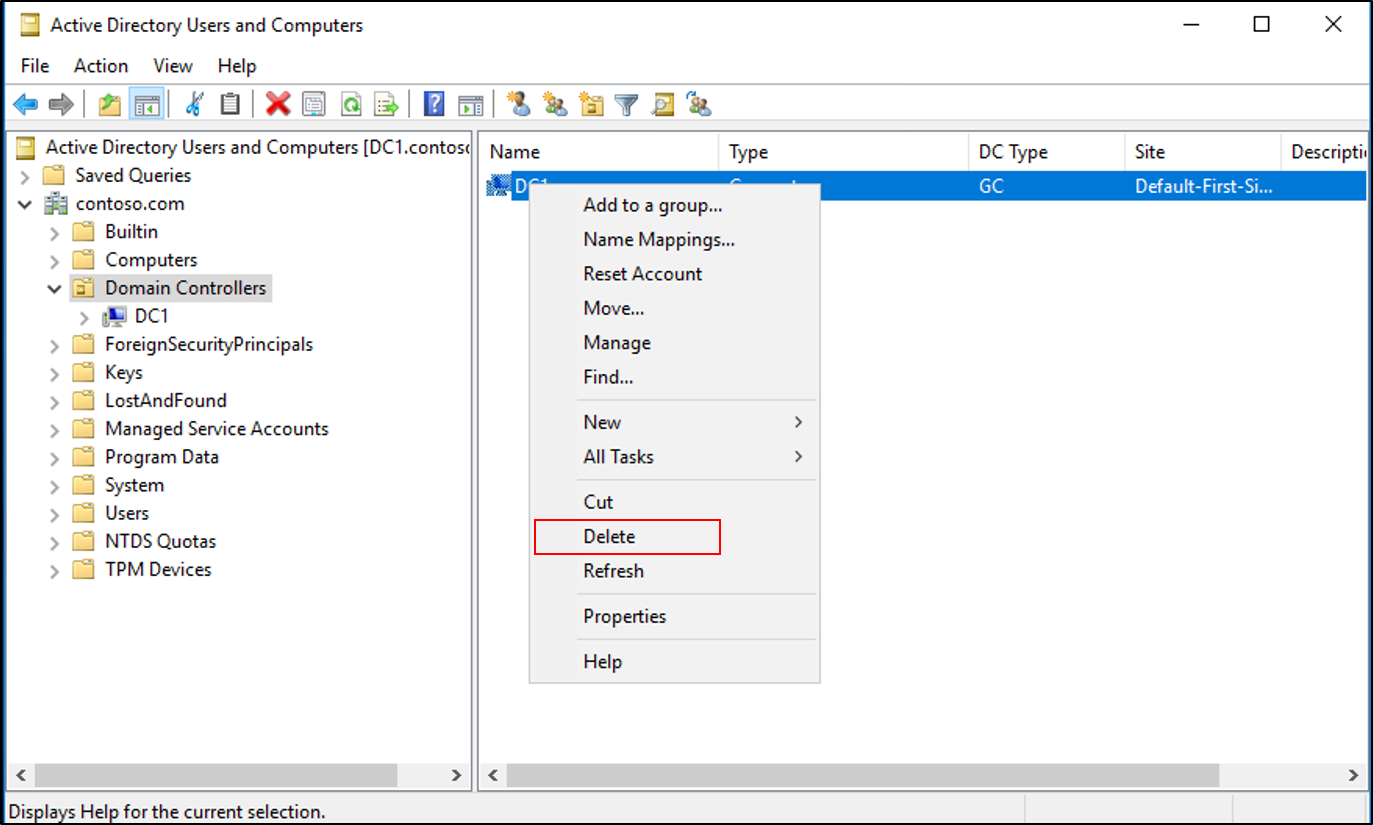Collapse the Domain Controllers node
The image size is (1373, 825).
tap(55, 288)
